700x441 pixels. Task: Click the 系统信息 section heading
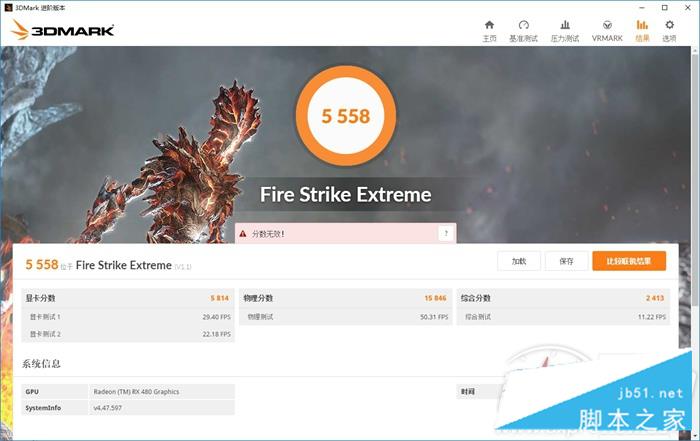[41, 364]
